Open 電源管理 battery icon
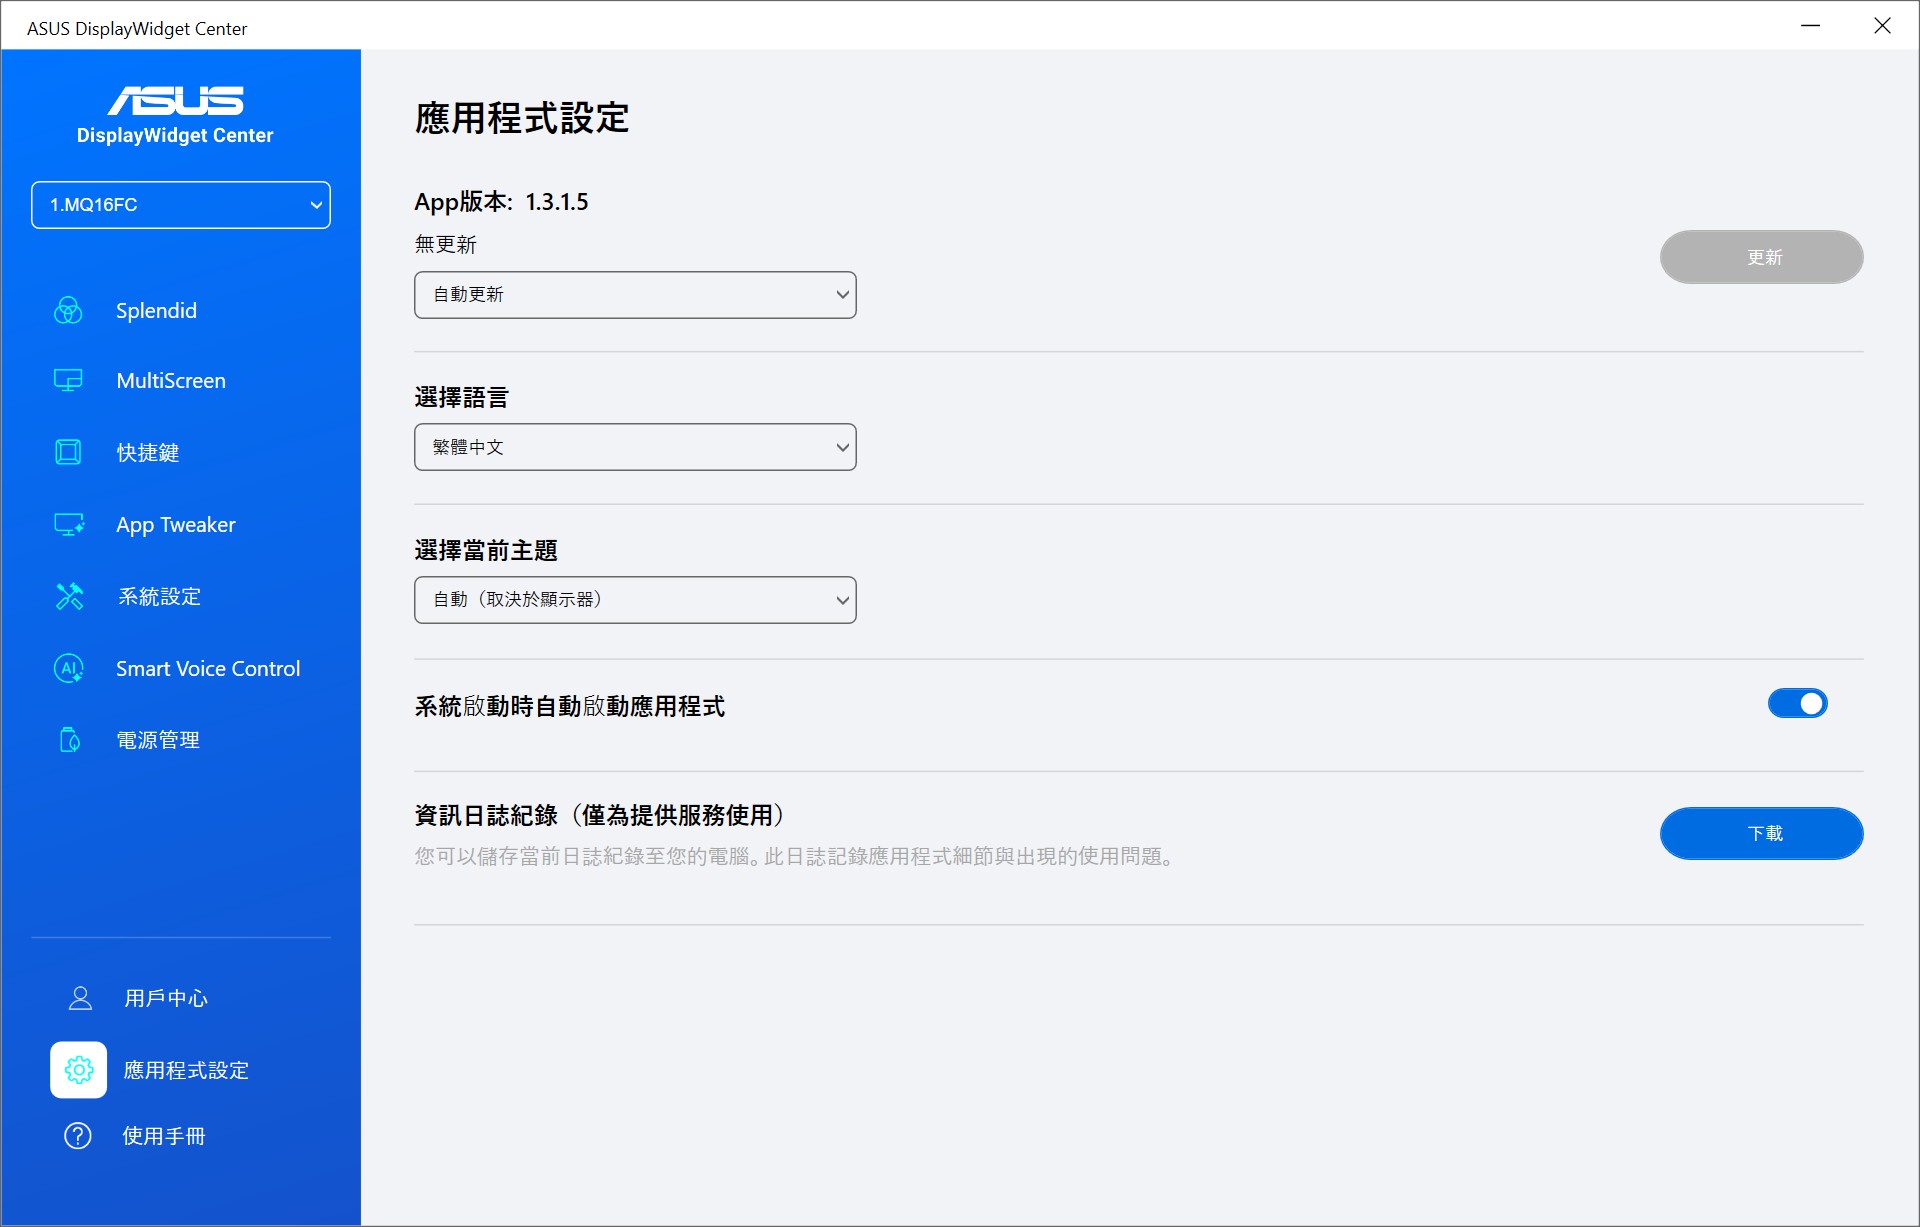 [x=69, y=740]
